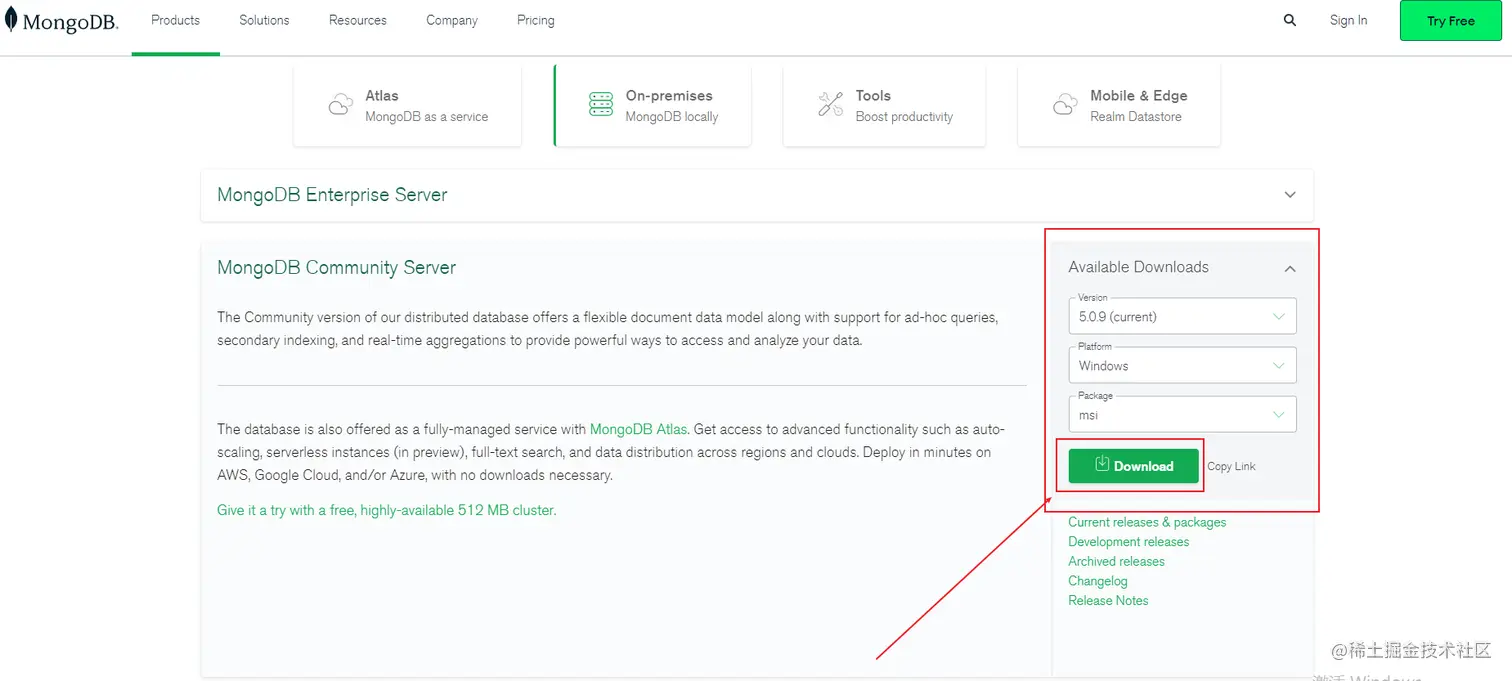
Task: Open the Solutions menu
Action: coord(264,20)
